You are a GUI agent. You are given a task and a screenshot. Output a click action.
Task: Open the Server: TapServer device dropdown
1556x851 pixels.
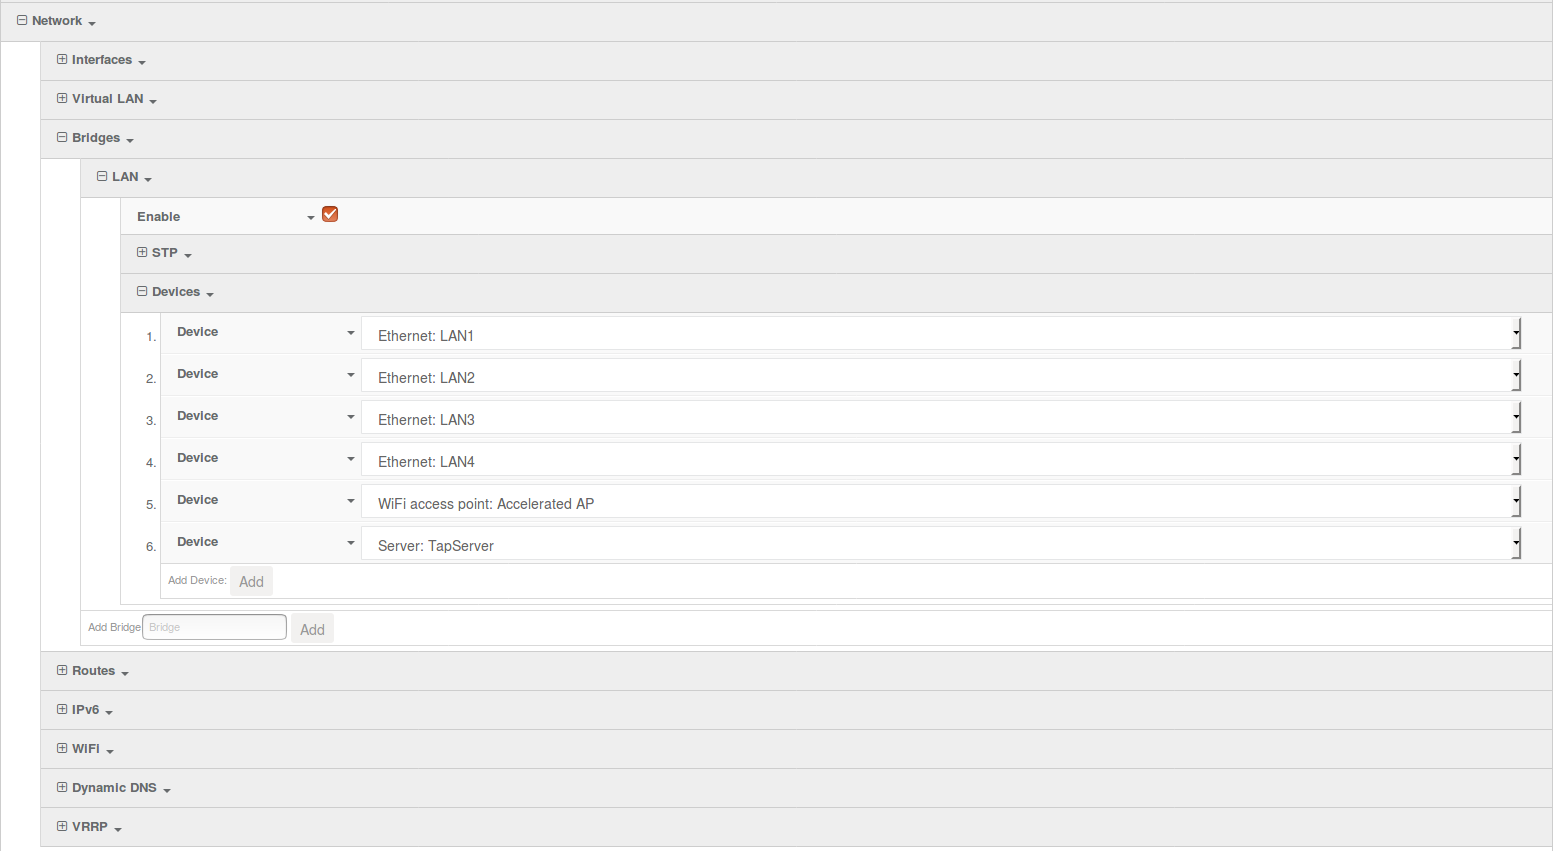pos(940,545)
